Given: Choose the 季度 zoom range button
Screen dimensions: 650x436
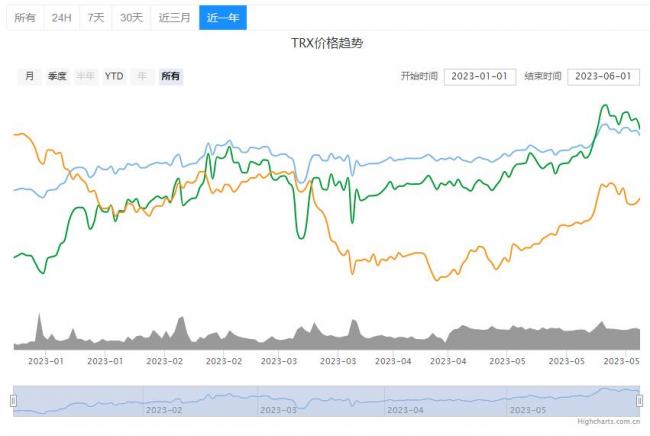Looking at the screenshot, I should [x=57, y=76].
